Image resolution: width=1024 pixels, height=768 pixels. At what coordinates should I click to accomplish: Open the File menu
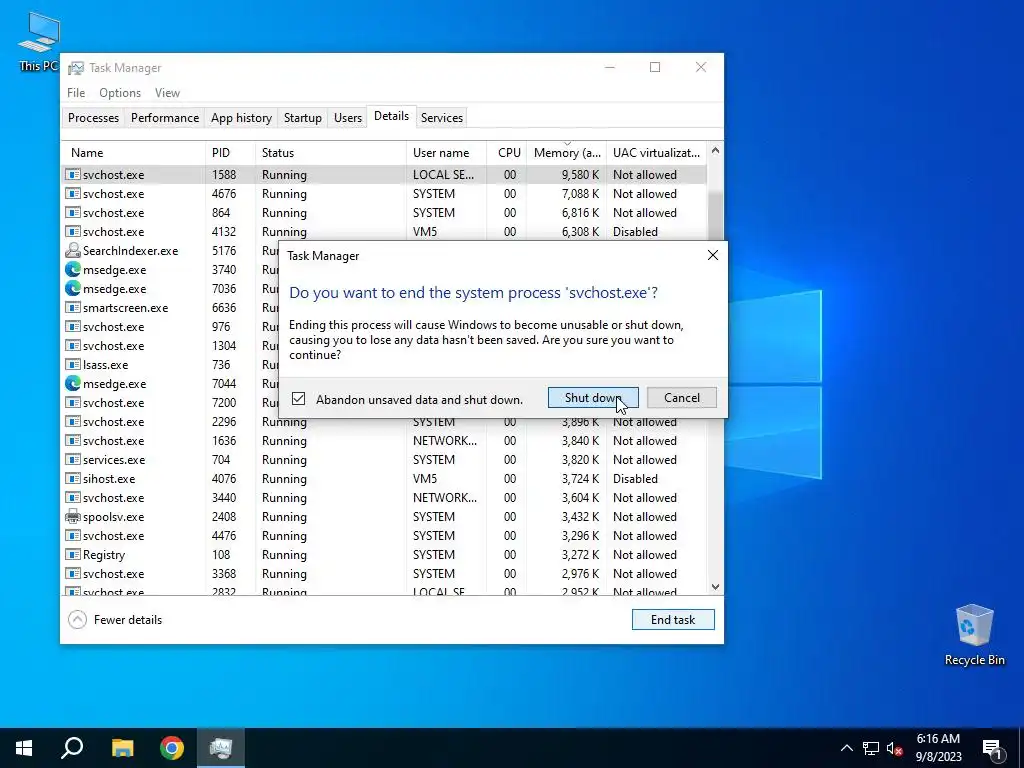pos(76,93)
